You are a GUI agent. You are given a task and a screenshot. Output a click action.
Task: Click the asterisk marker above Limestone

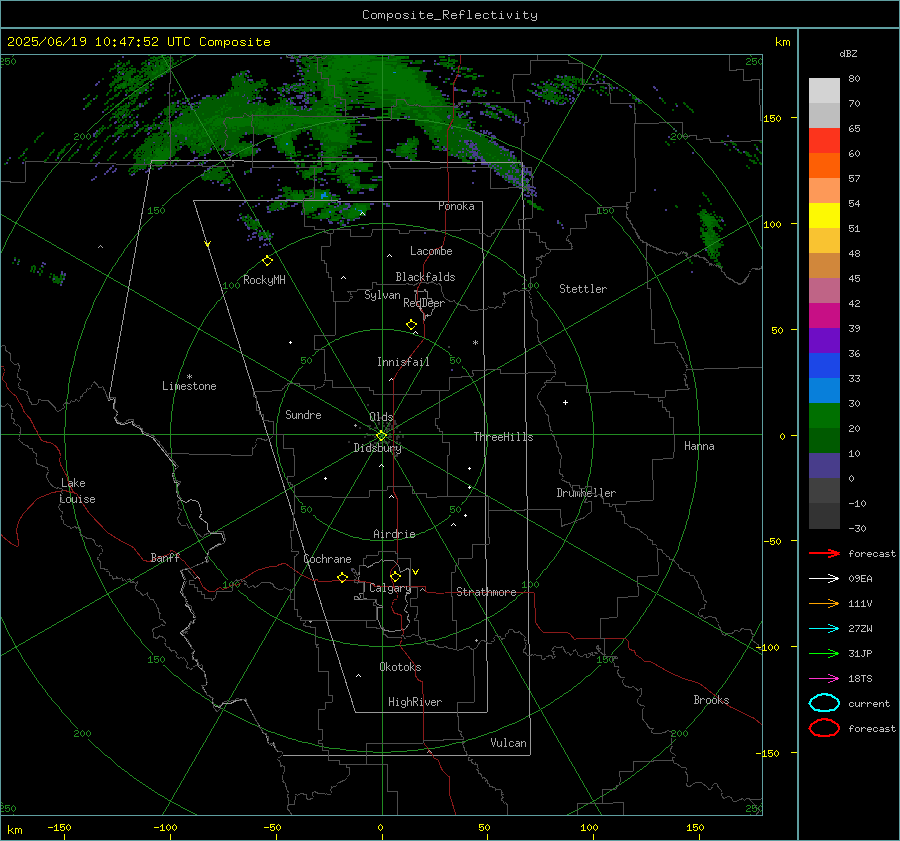pyautogui.click(x=189, y=377)
